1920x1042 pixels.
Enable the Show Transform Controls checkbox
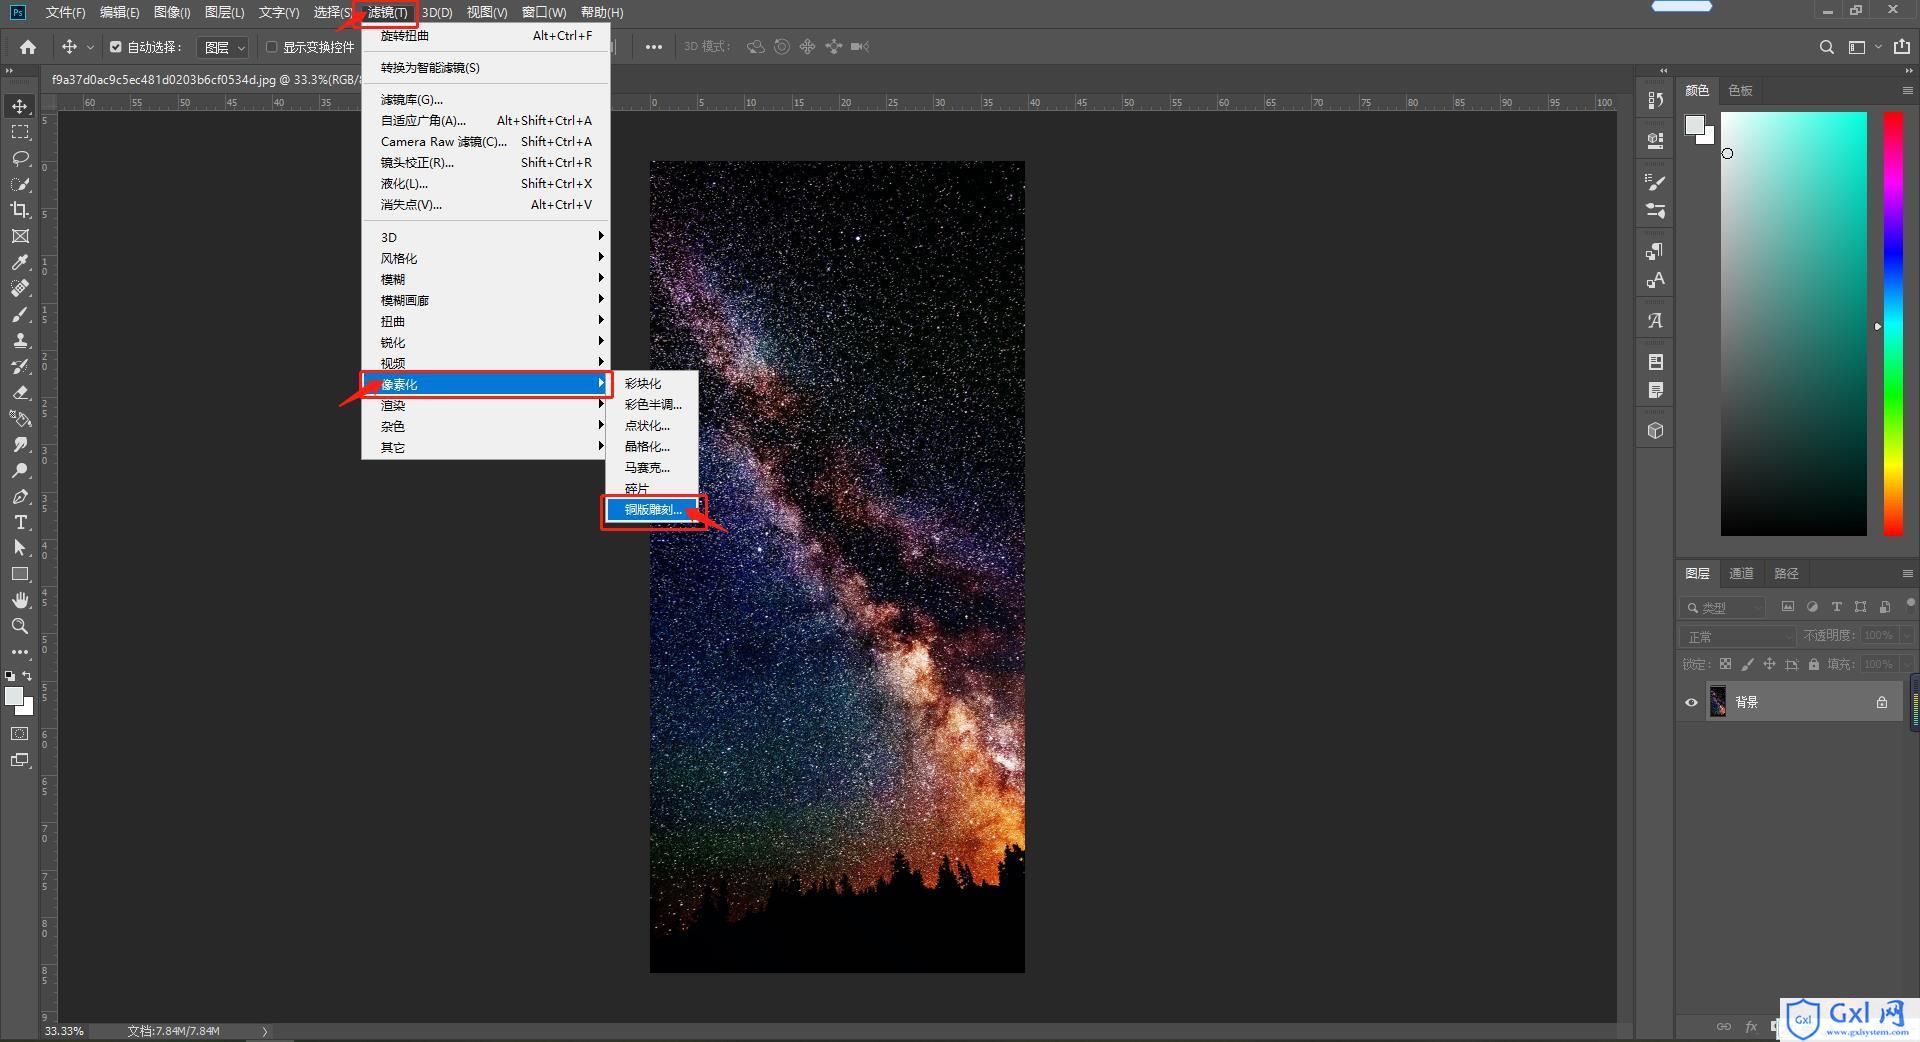271,47
